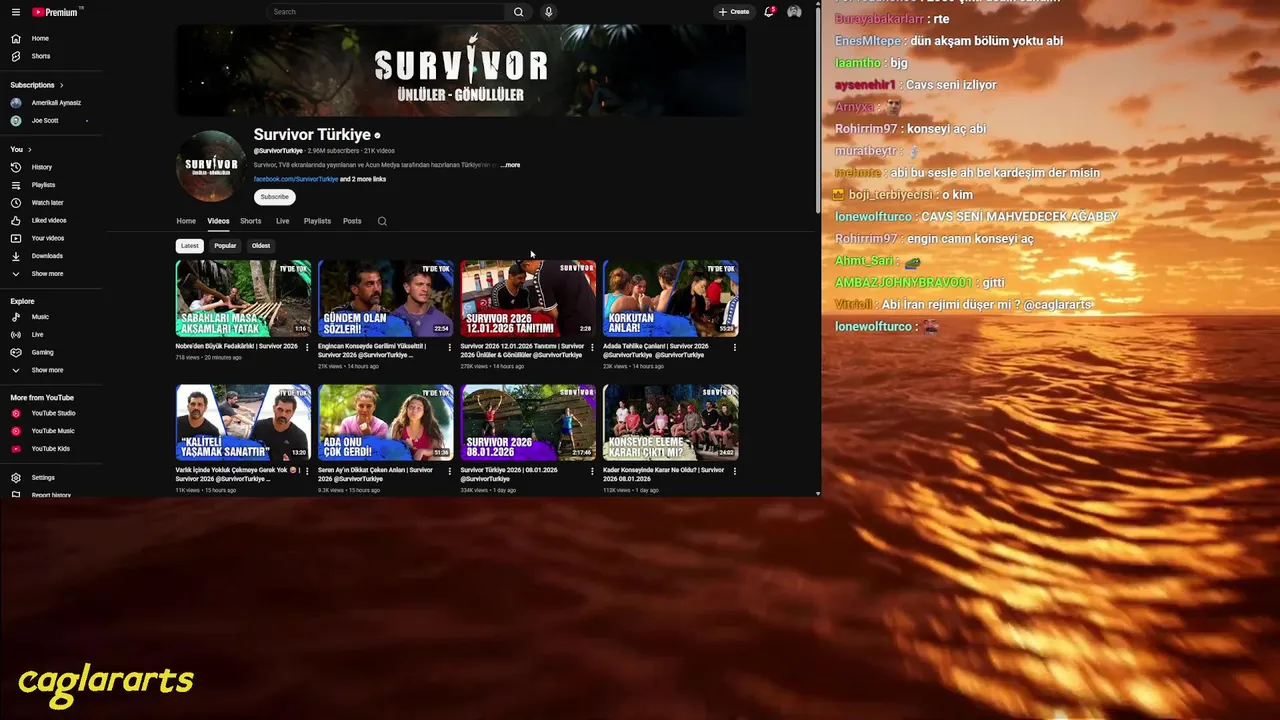Switch to channel Home tab
The height and width of the screenshot is (720, 1280).
pos(186,221)
